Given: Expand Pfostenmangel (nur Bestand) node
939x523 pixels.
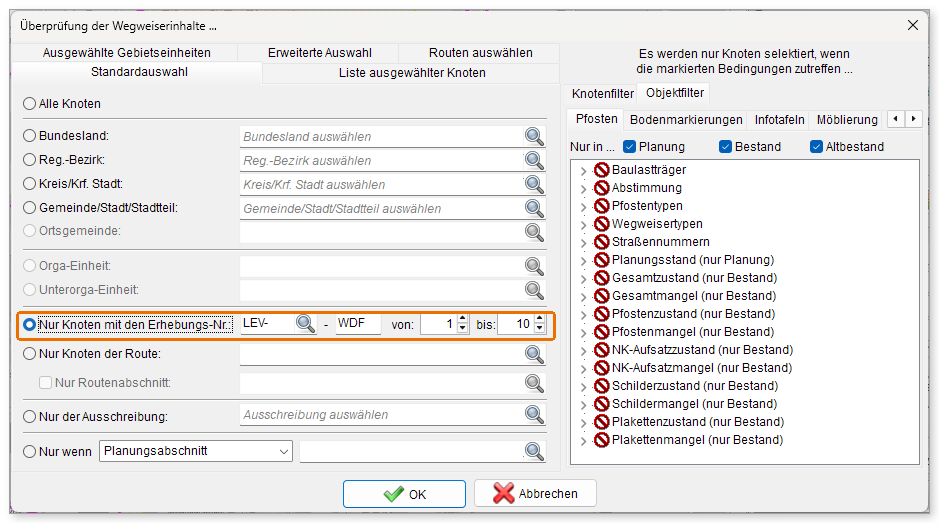Looking at the screenshot, I should coord(583,333).
